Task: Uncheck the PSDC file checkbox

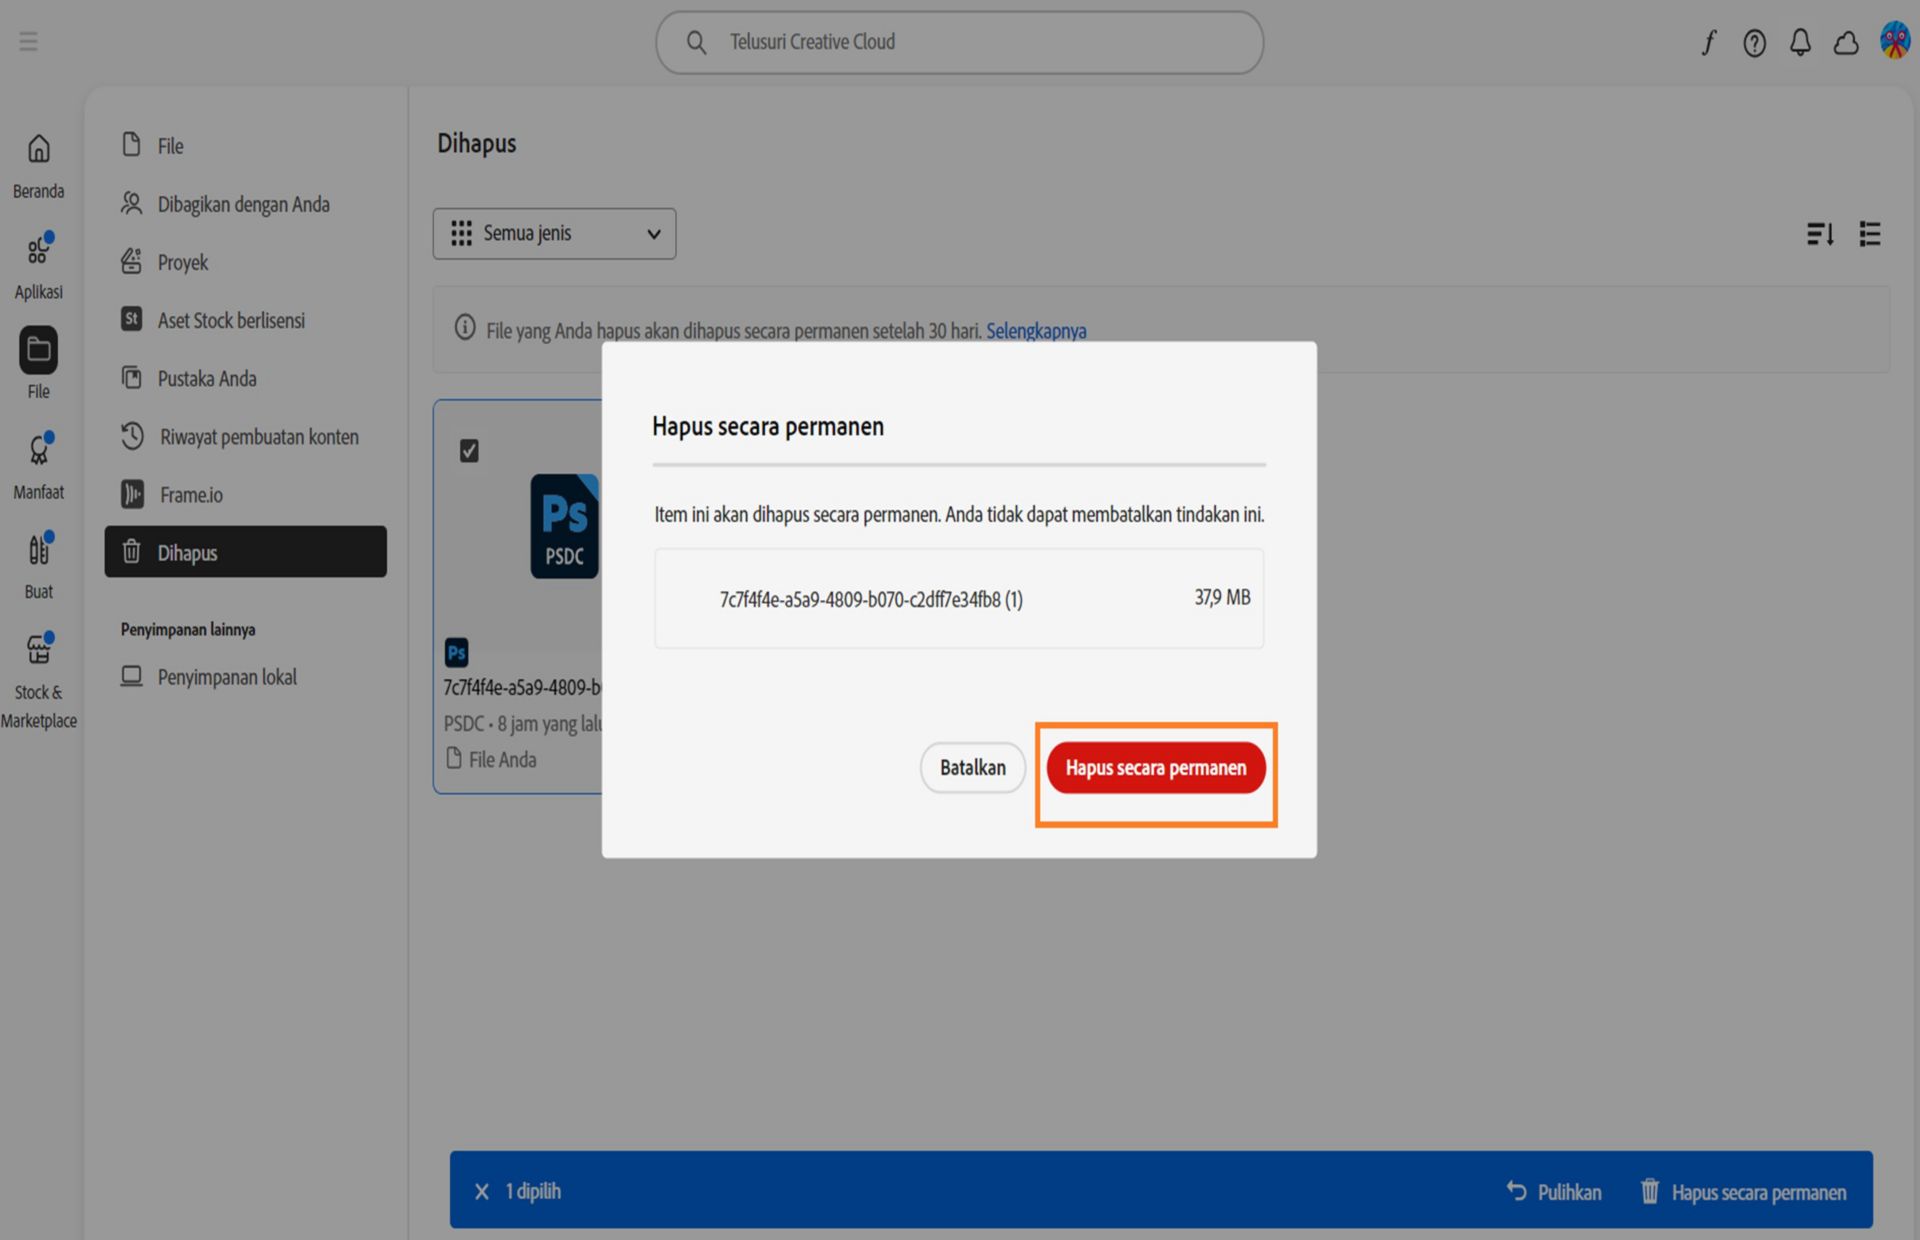Action: (x=469, y=451)
